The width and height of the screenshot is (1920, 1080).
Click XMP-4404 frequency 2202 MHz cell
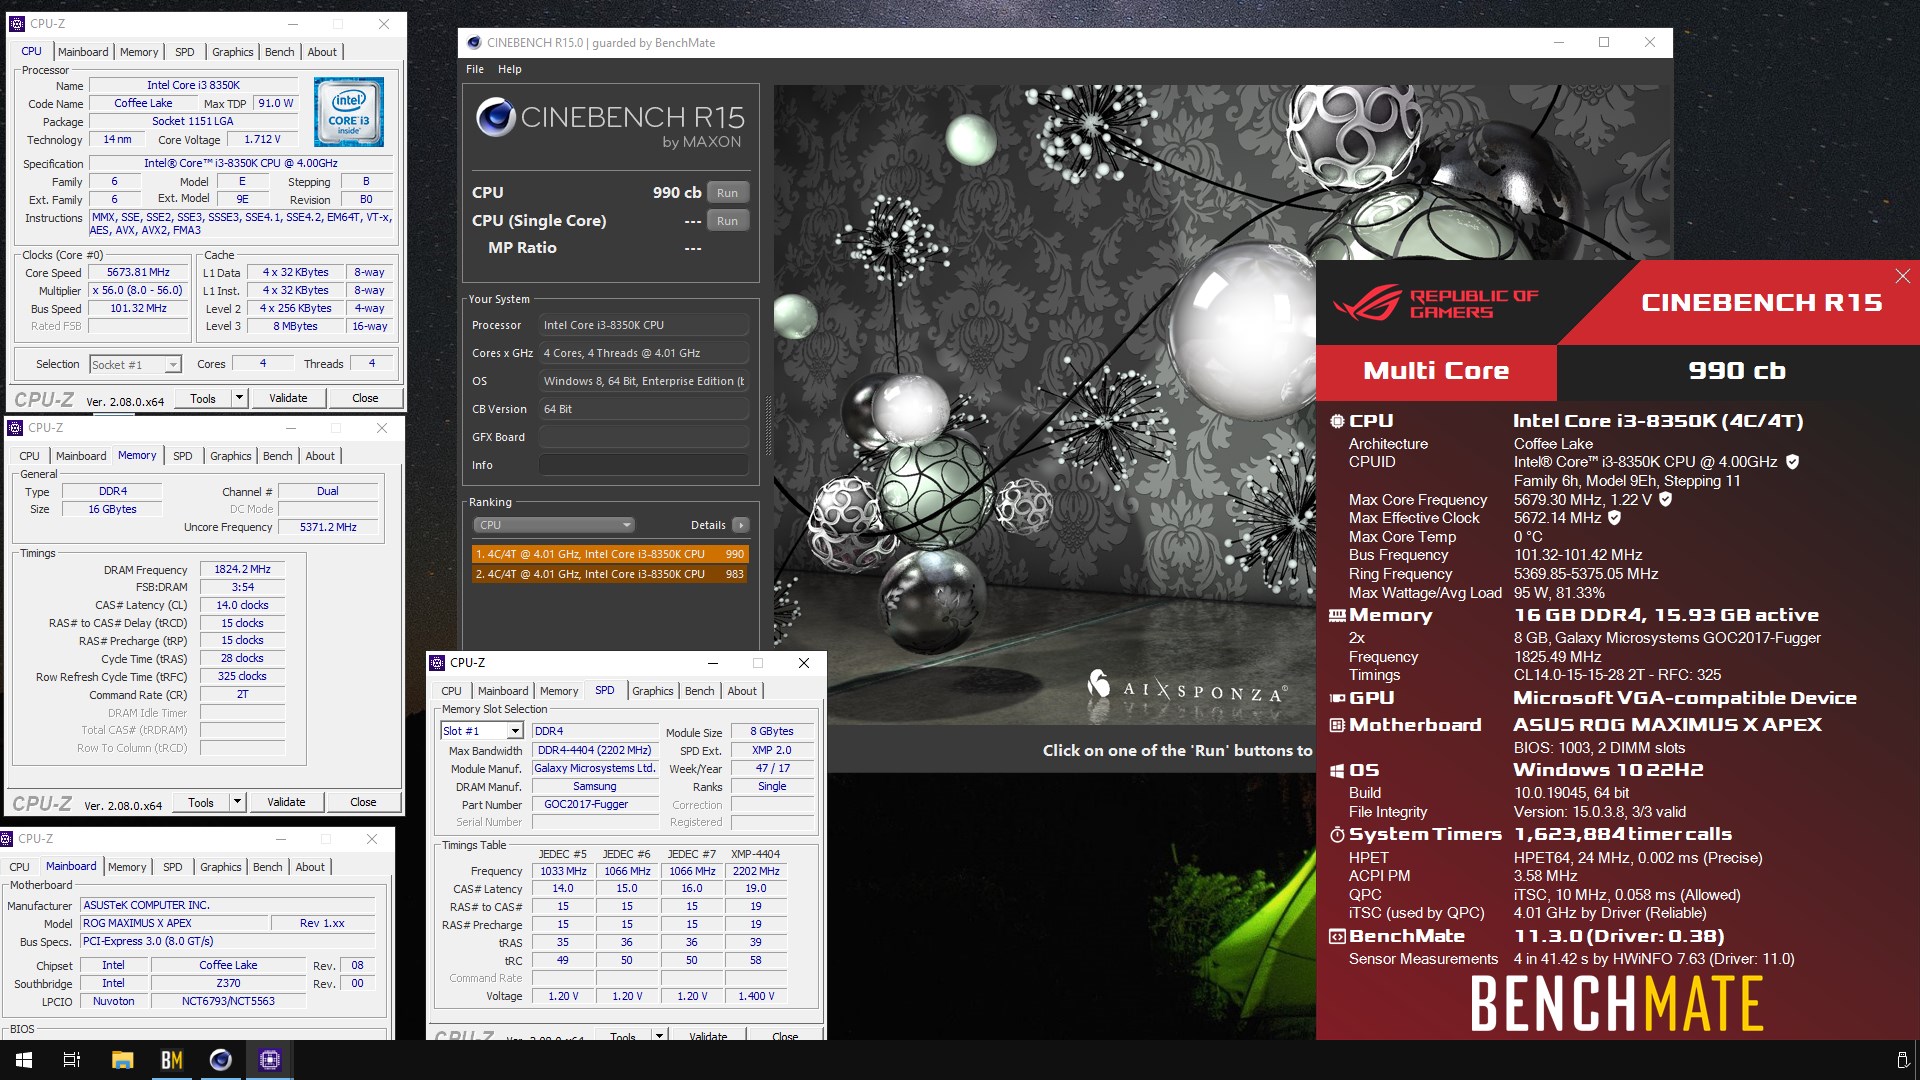[x=756, y=871]
